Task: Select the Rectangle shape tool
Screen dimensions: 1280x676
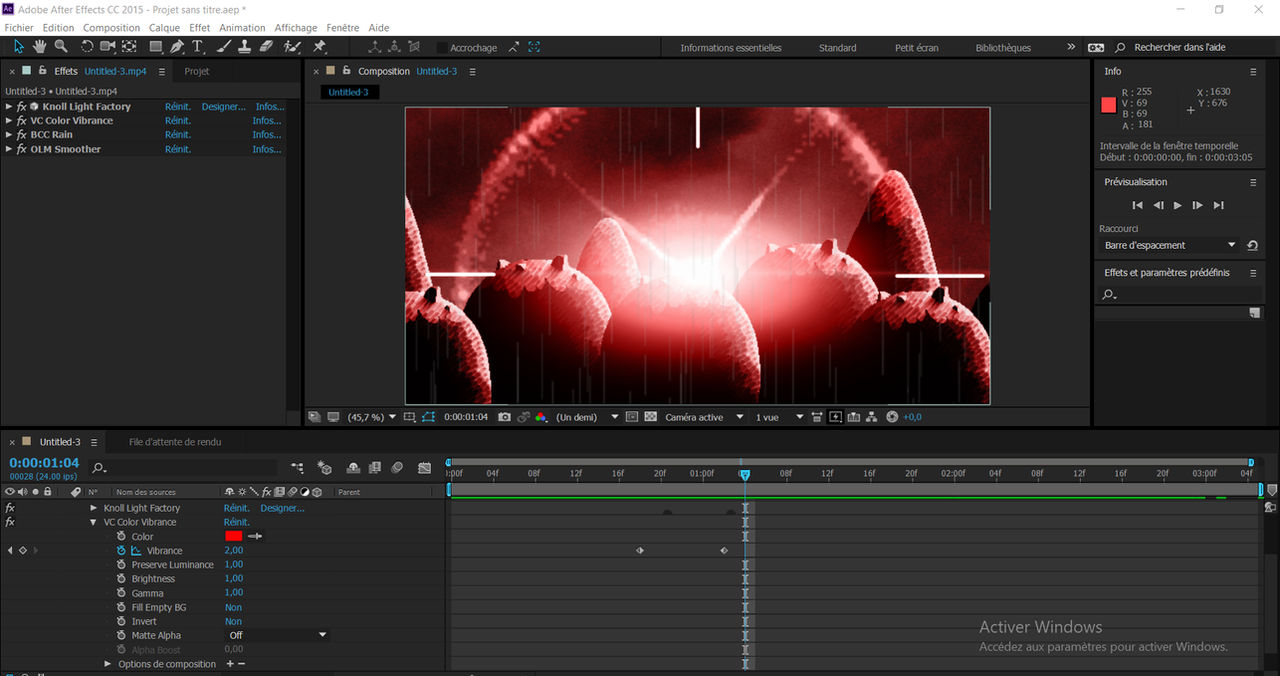Action: [156, 47]
